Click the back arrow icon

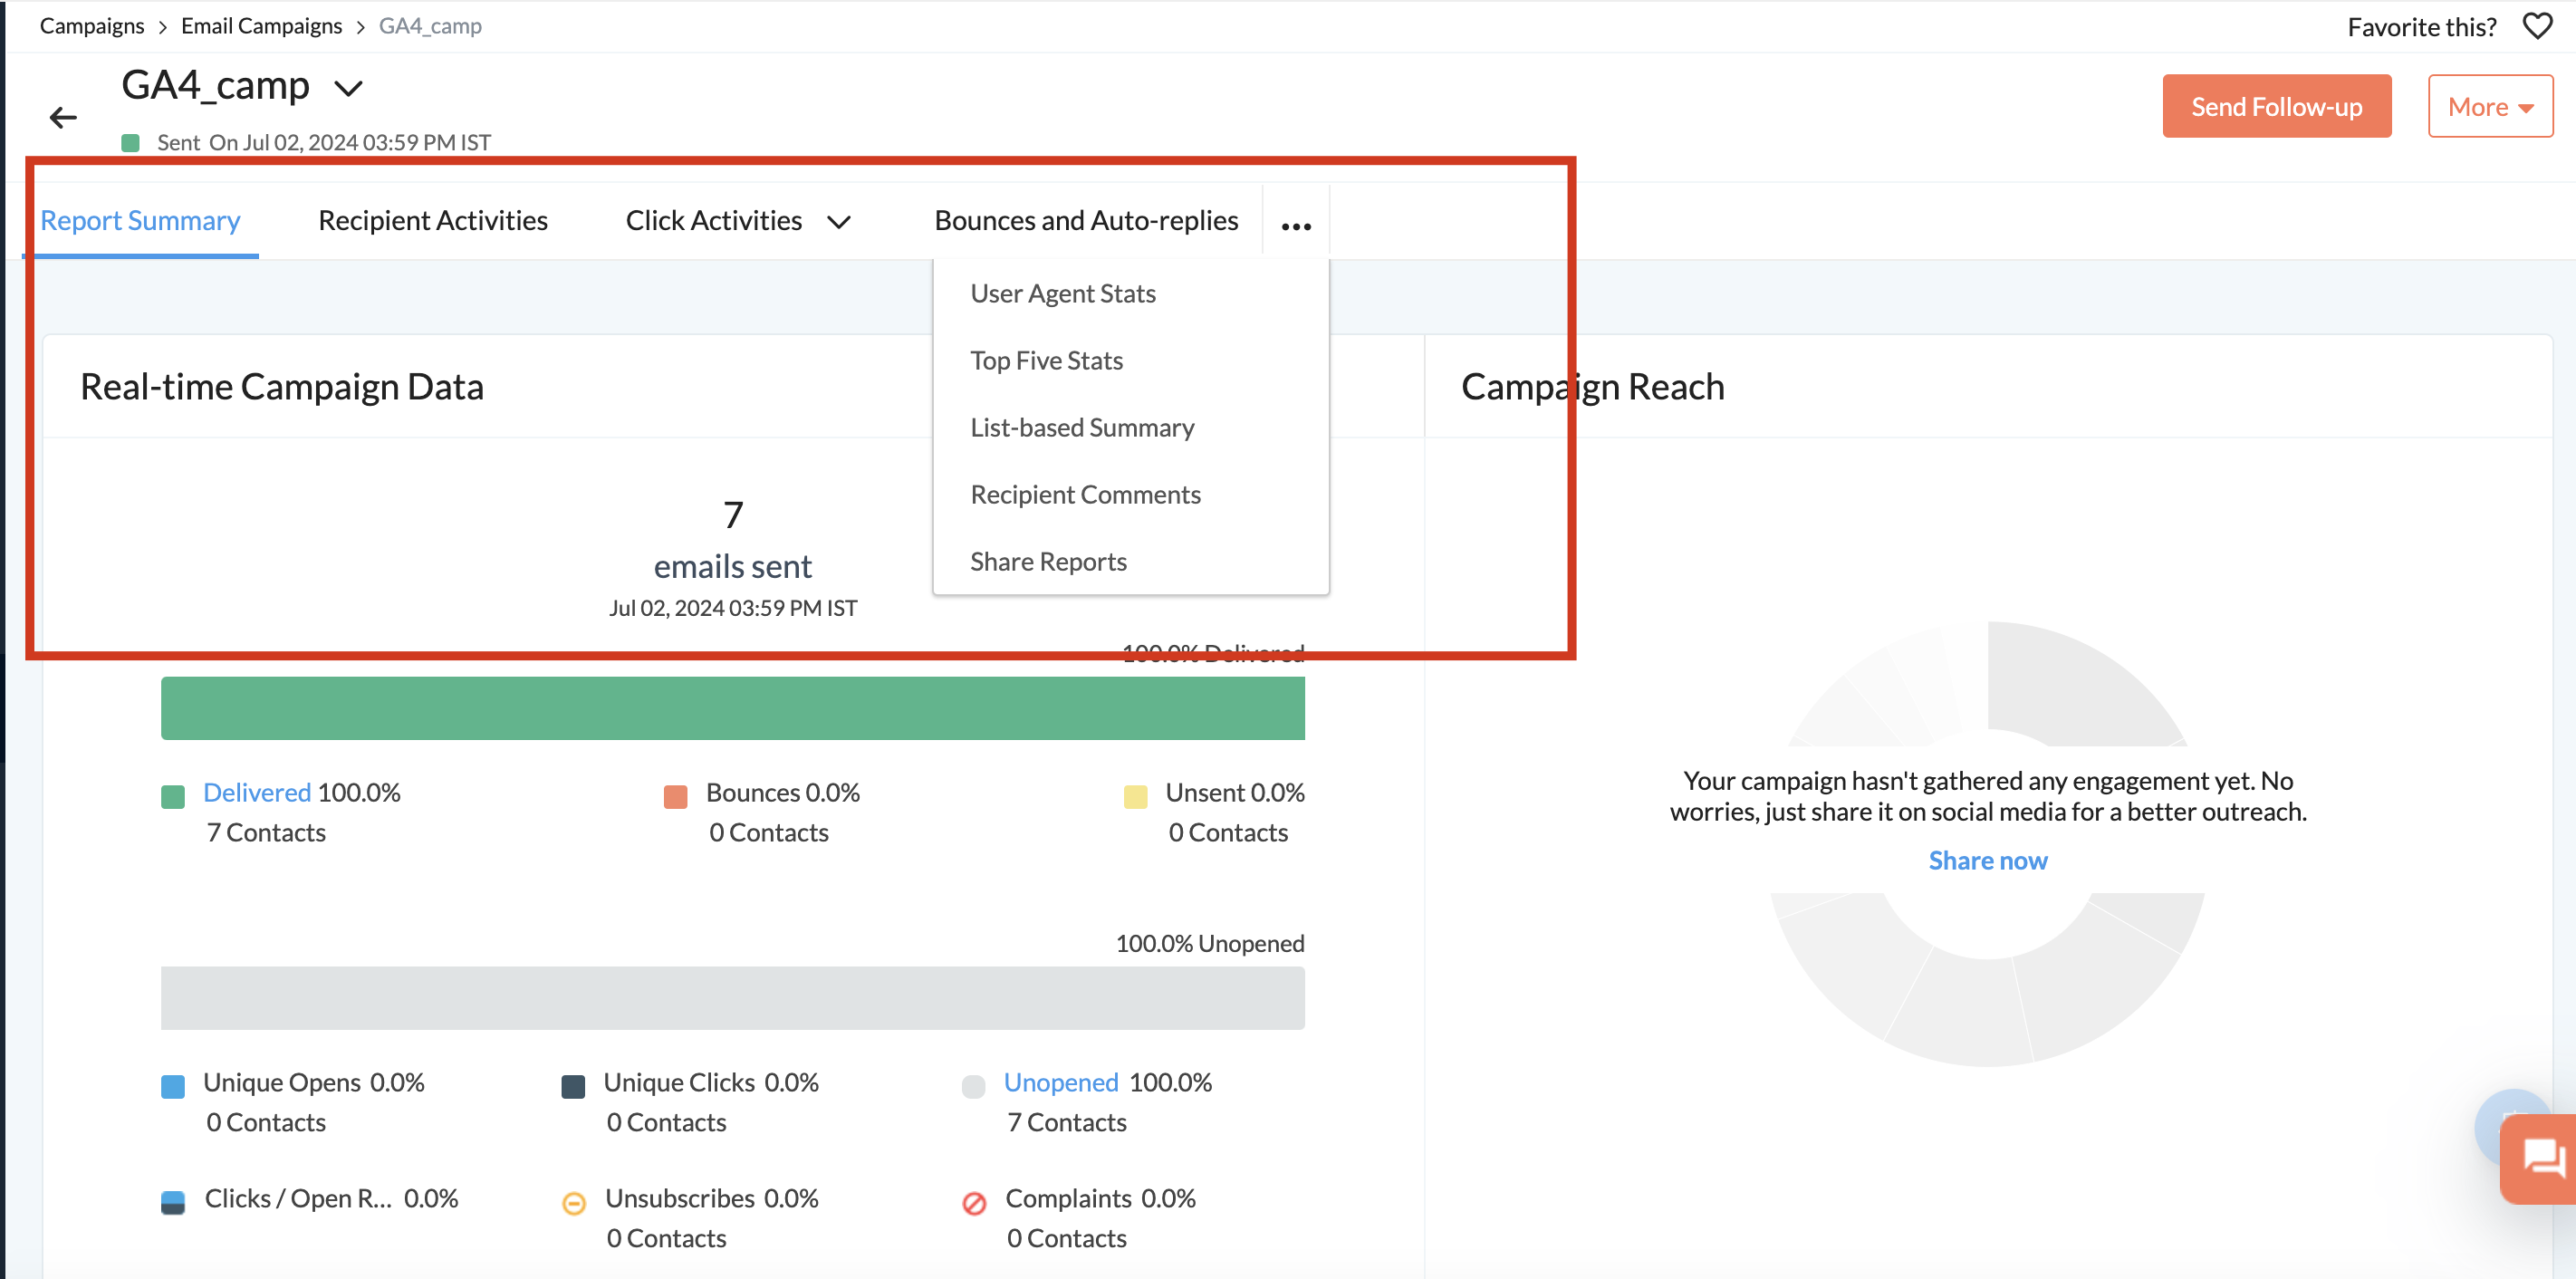point(63,118)
